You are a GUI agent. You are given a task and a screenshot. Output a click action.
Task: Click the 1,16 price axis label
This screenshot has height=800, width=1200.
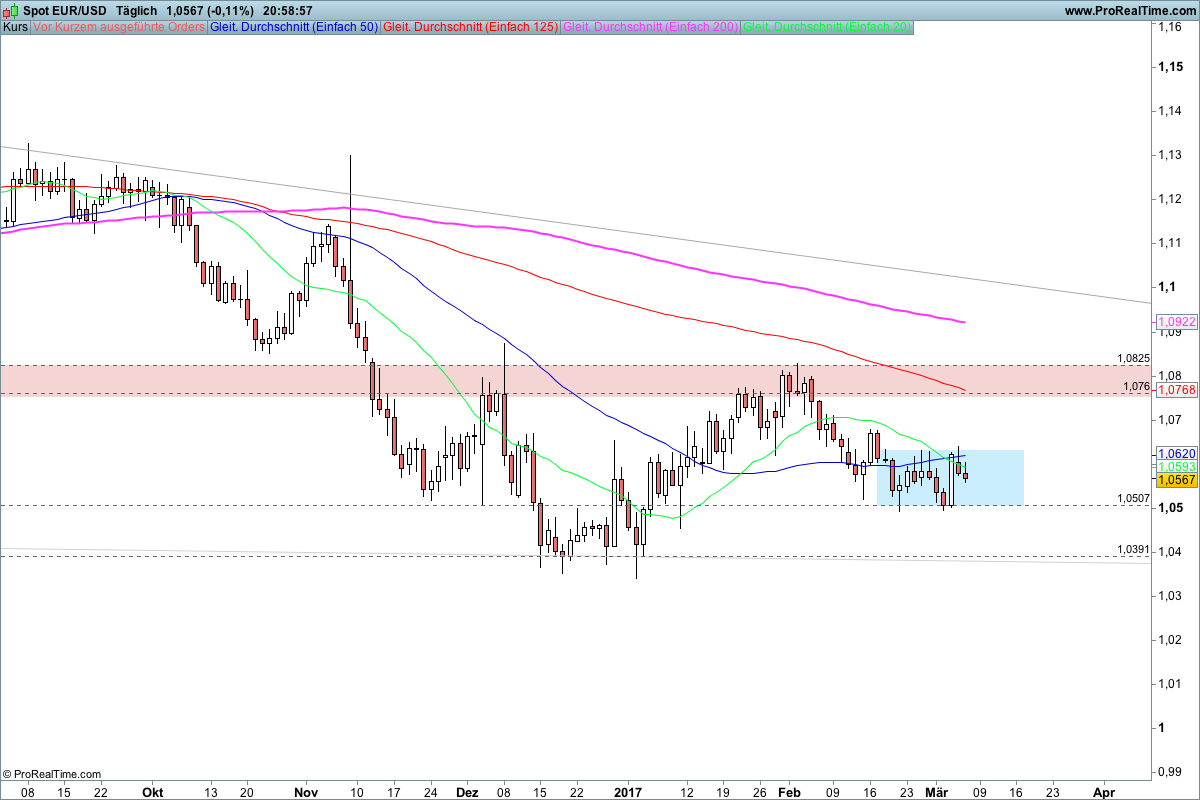[x=1169, y=27]
